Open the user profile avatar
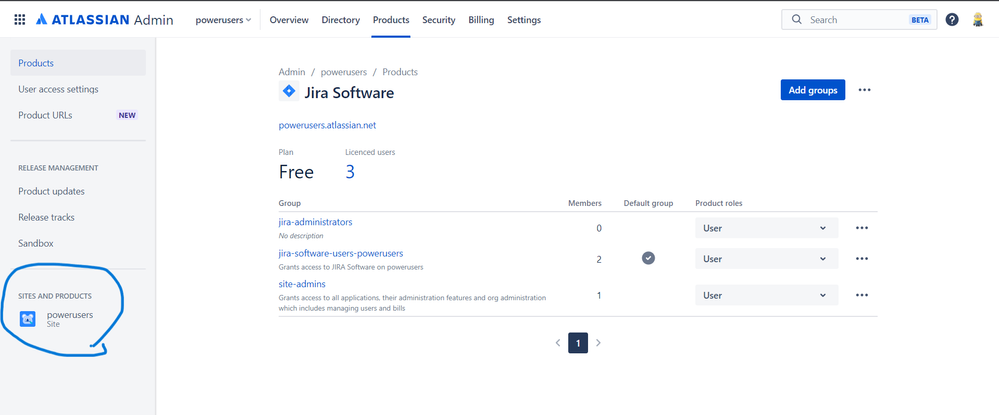Image resolution: width=999 pixels, height=415 pixels. pyautogui.click(x=978, y=20)
